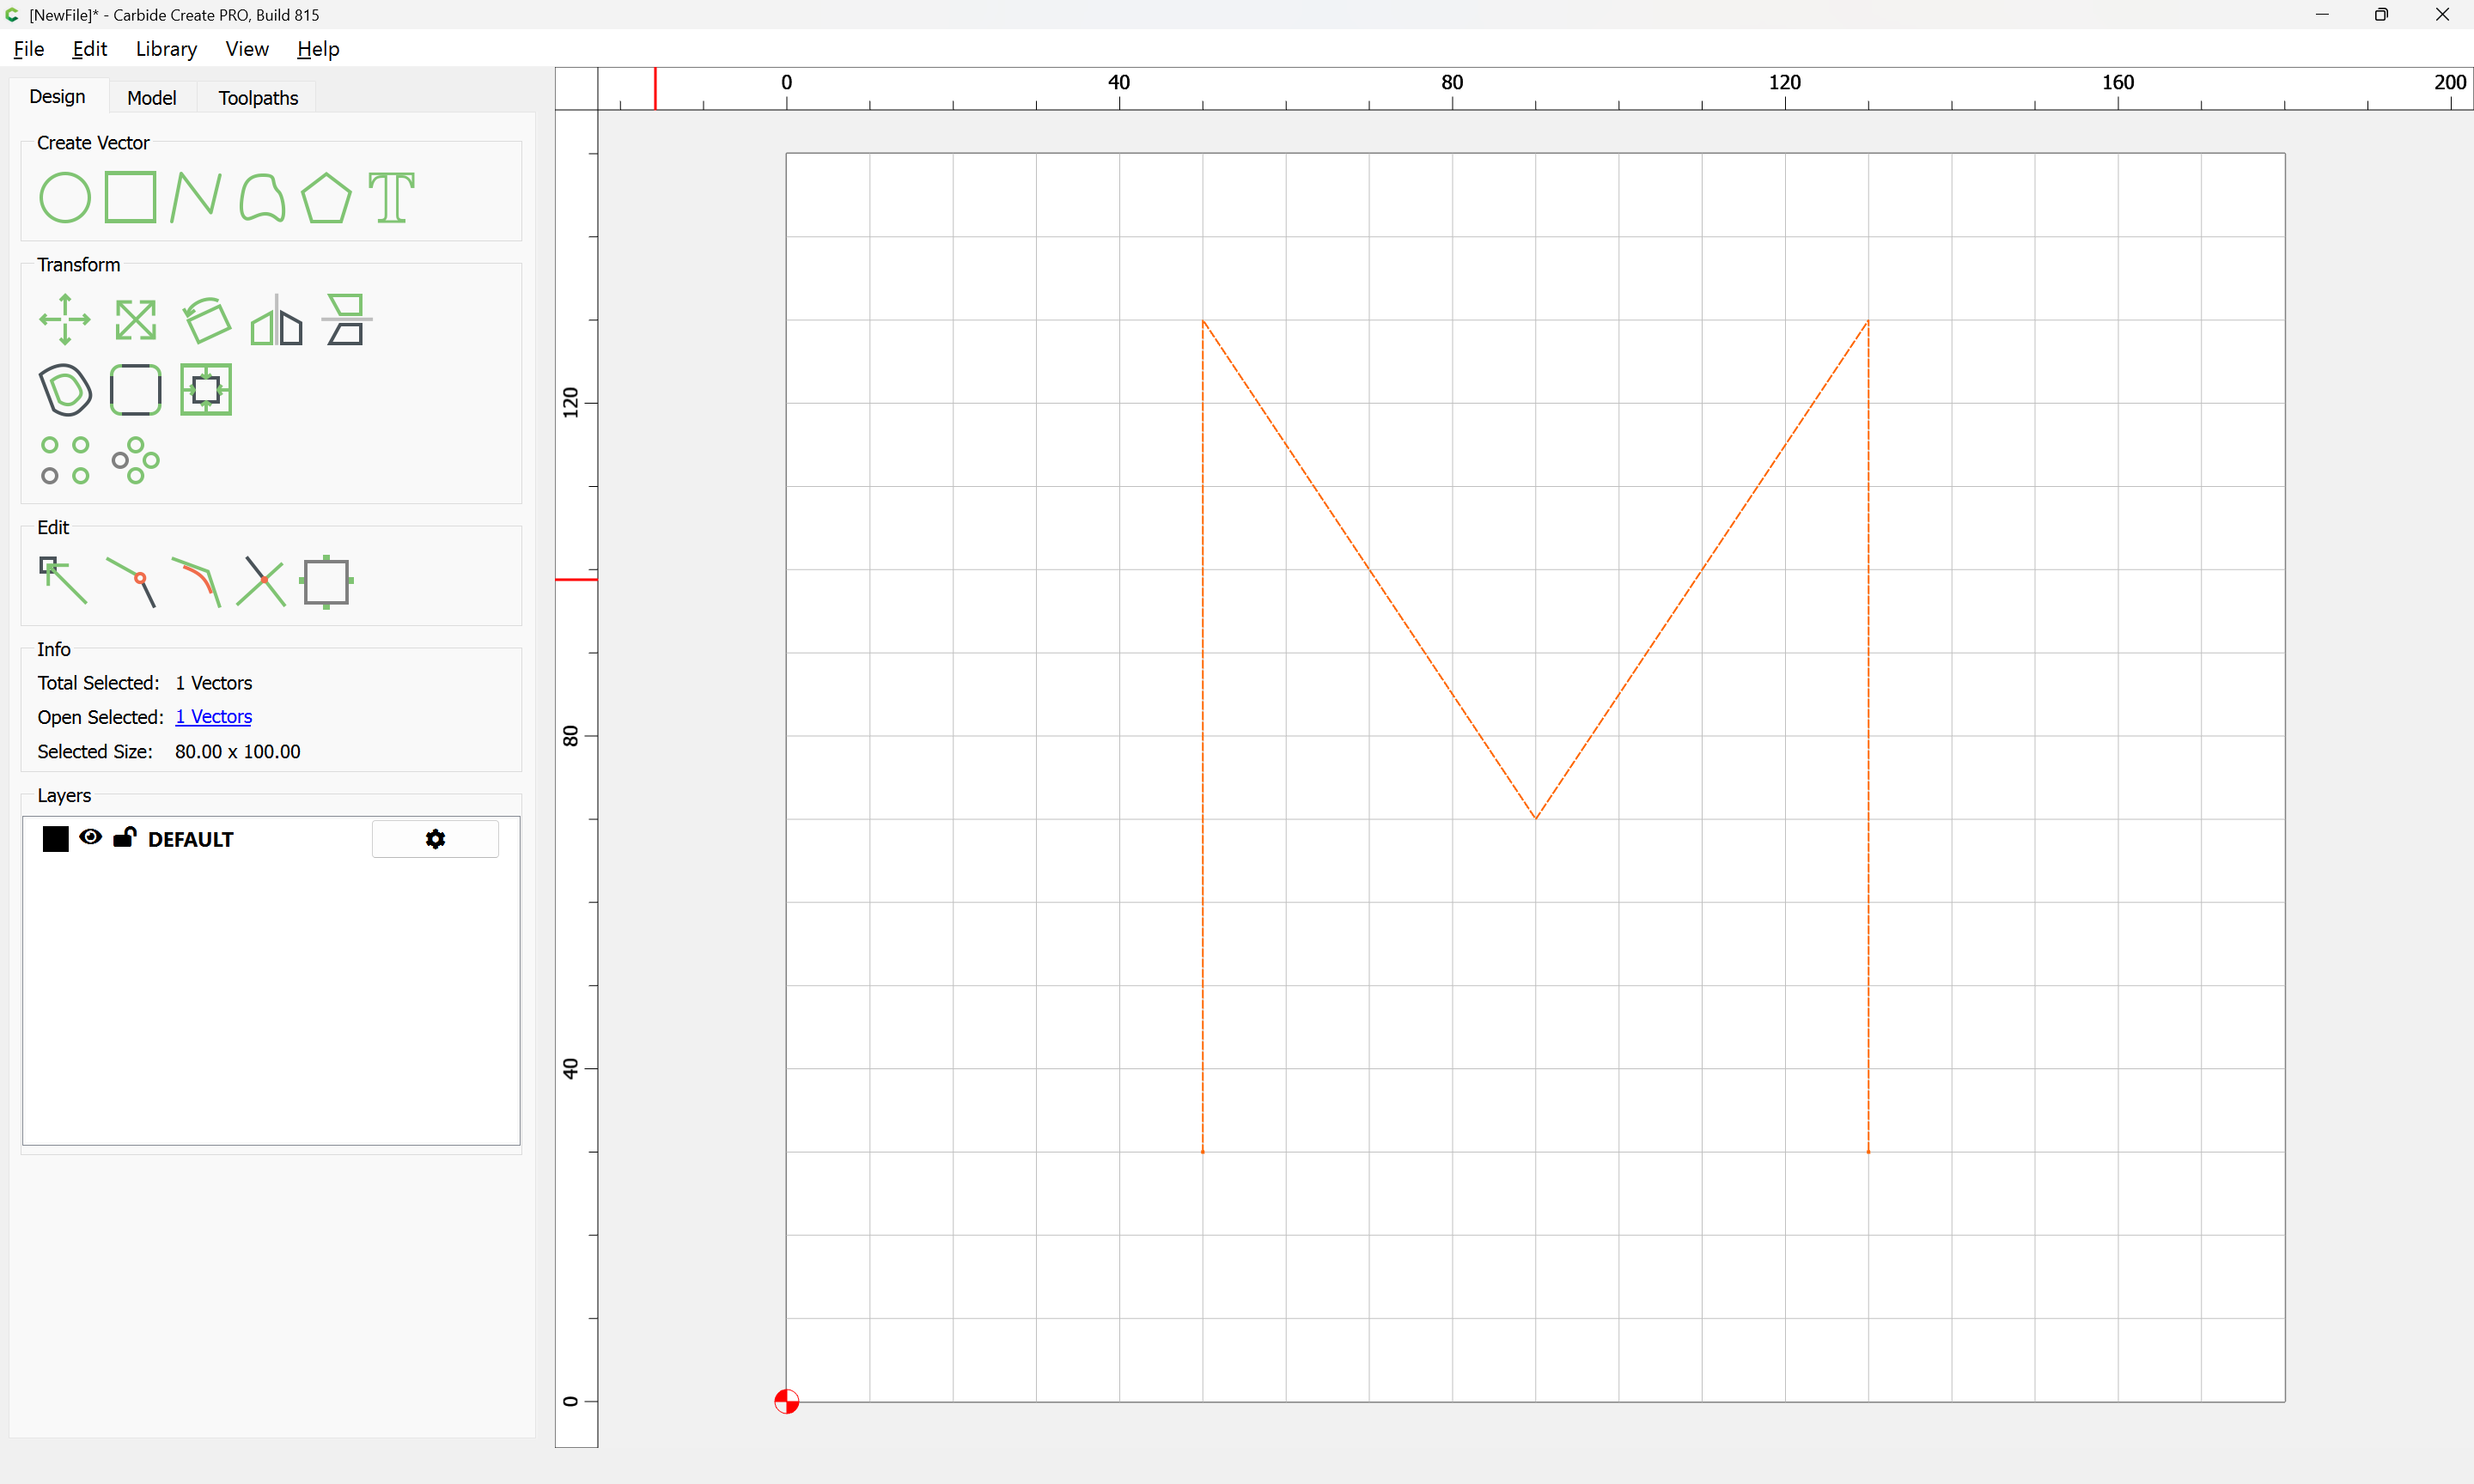
Task: Click the 'Selected Size' value 80.00 x 100.00
Action: (238, 752)
